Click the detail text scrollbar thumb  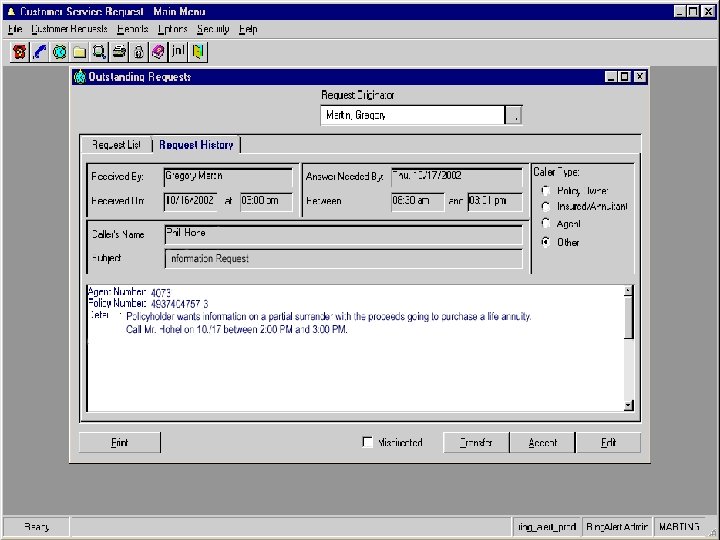(x=629, y=317)
